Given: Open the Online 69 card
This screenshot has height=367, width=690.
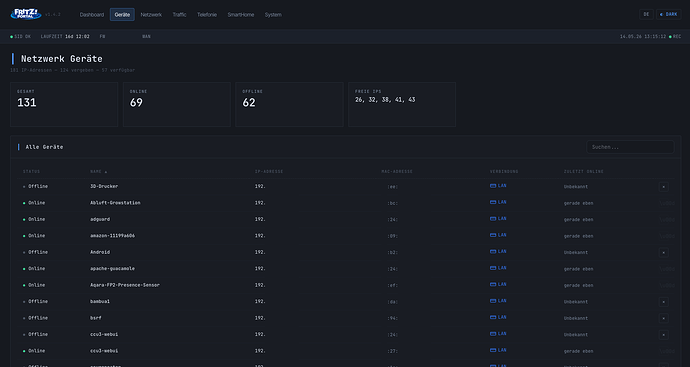Looking at the screenshot, I should (177, 105).
